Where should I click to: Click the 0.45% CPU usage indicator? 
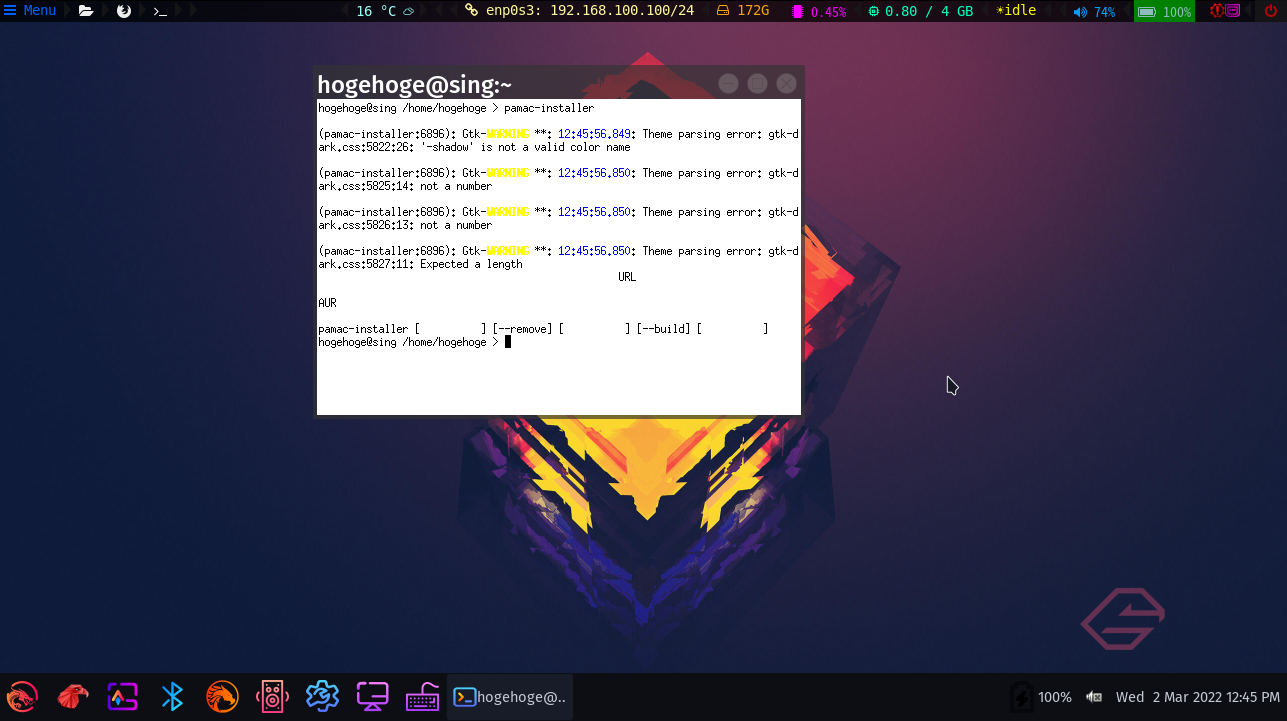pyautogui.click(x=819, y=12)
